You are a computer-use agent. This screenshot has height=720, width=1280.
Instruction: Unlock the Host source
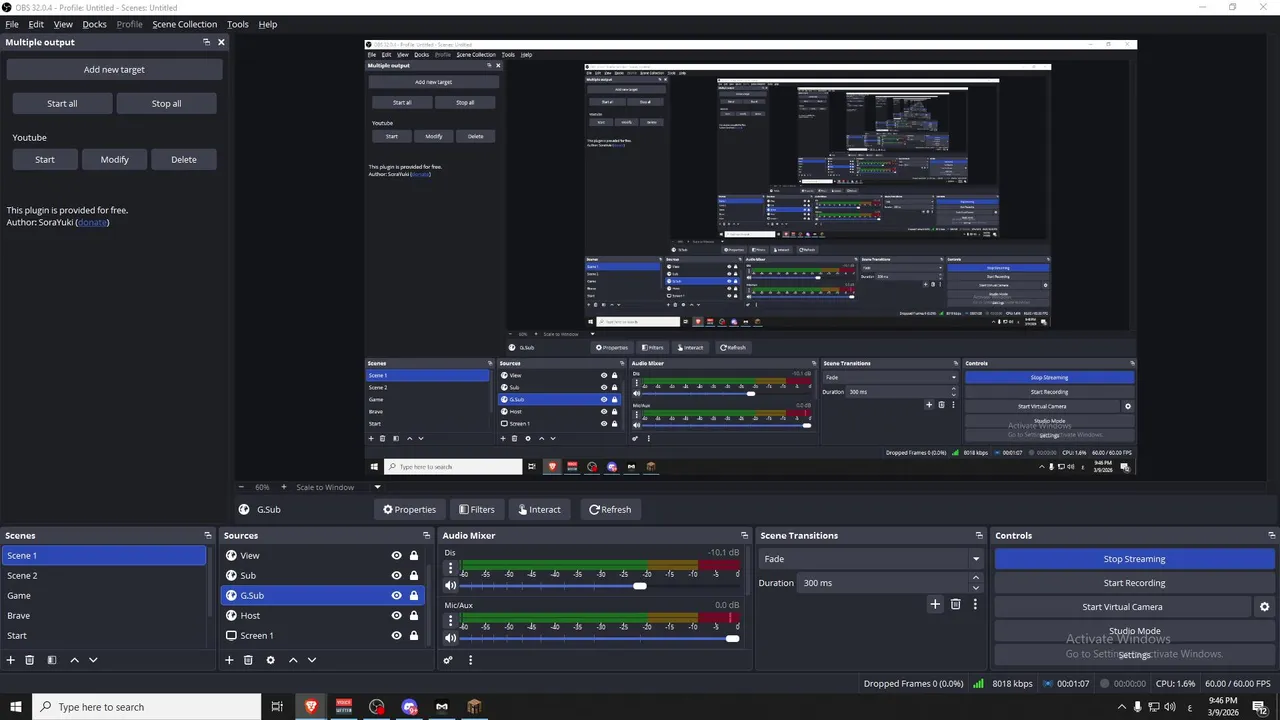(x=414, y=616)
